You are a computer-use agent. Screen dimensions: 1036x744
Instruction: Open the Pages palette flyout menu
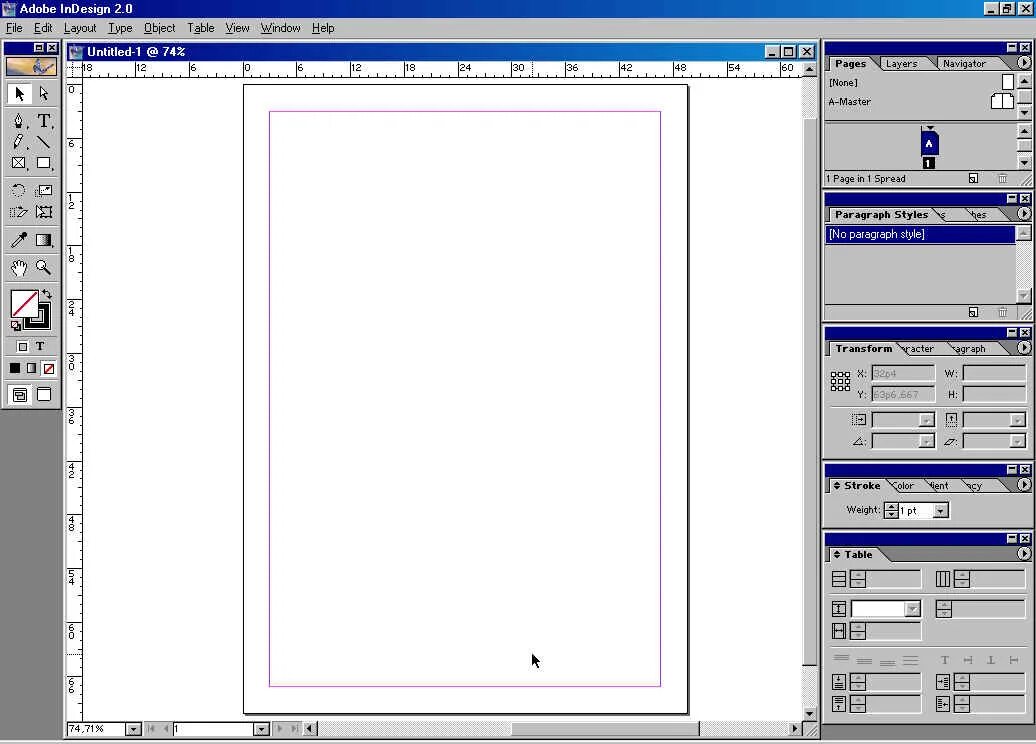point(1023,62)
